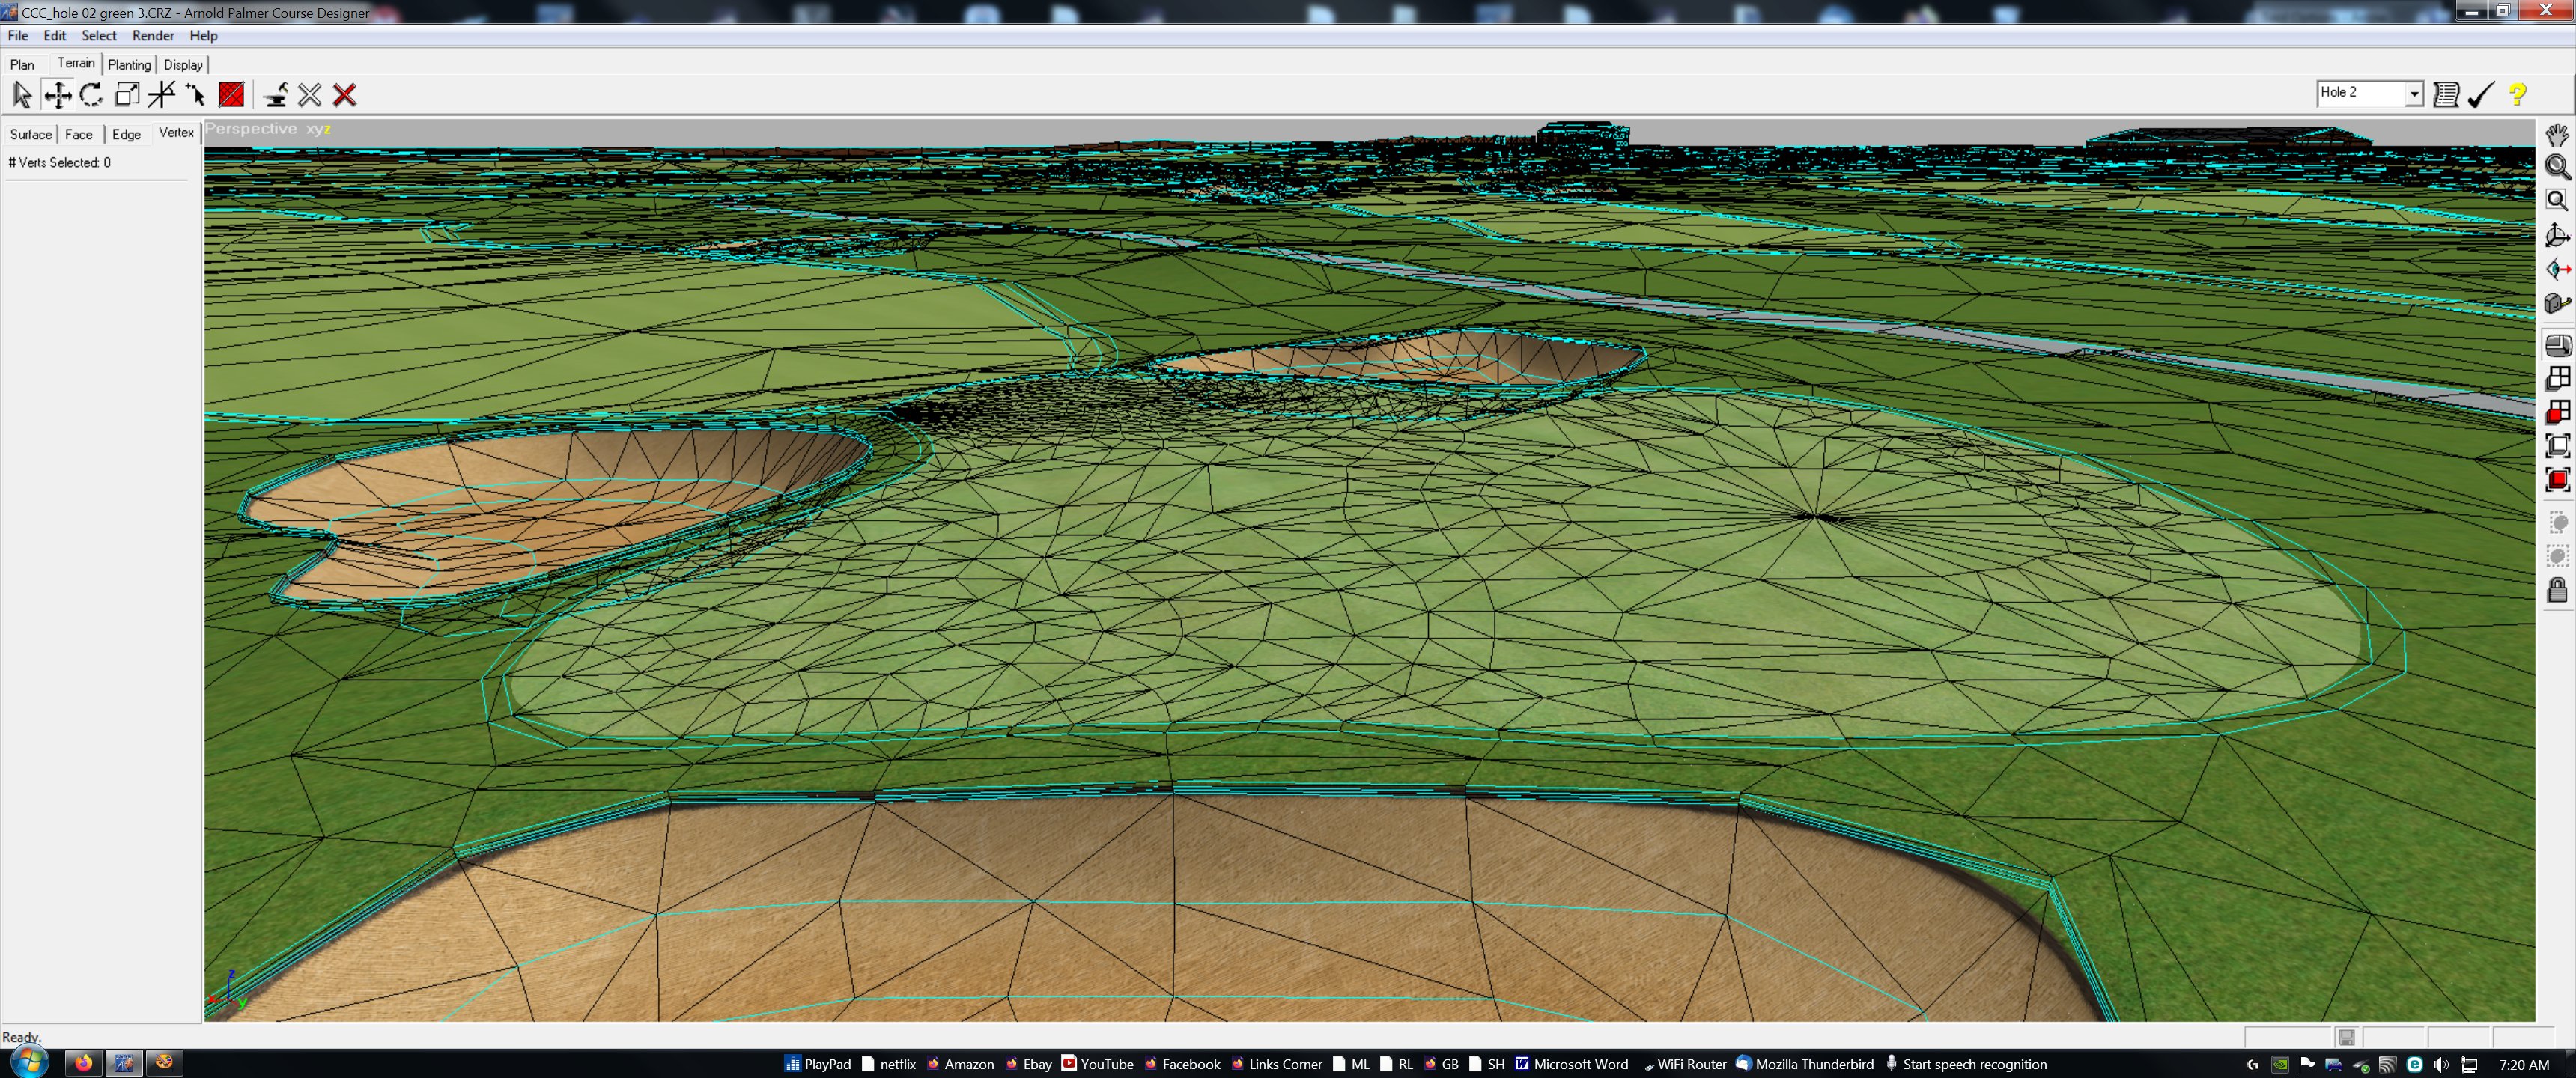Toggle the single viewport layout button
The width and height of the screenshot is (2576, 1078).
coord(2558,346)
